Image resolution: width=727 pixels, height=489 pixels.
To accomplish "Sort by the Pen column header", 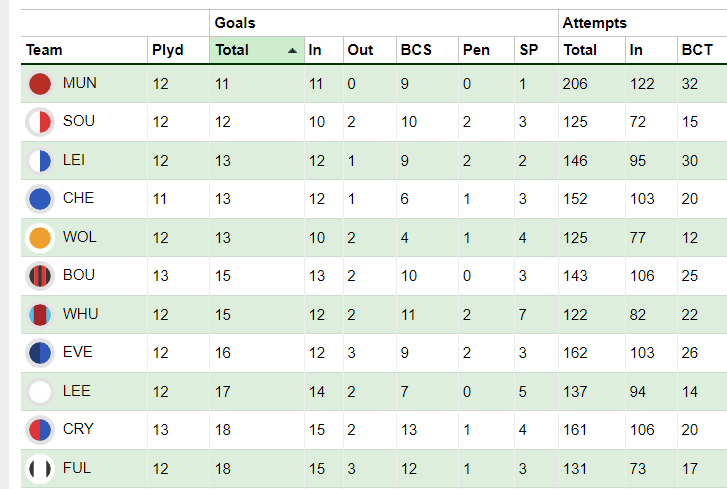I will (476, 50).
